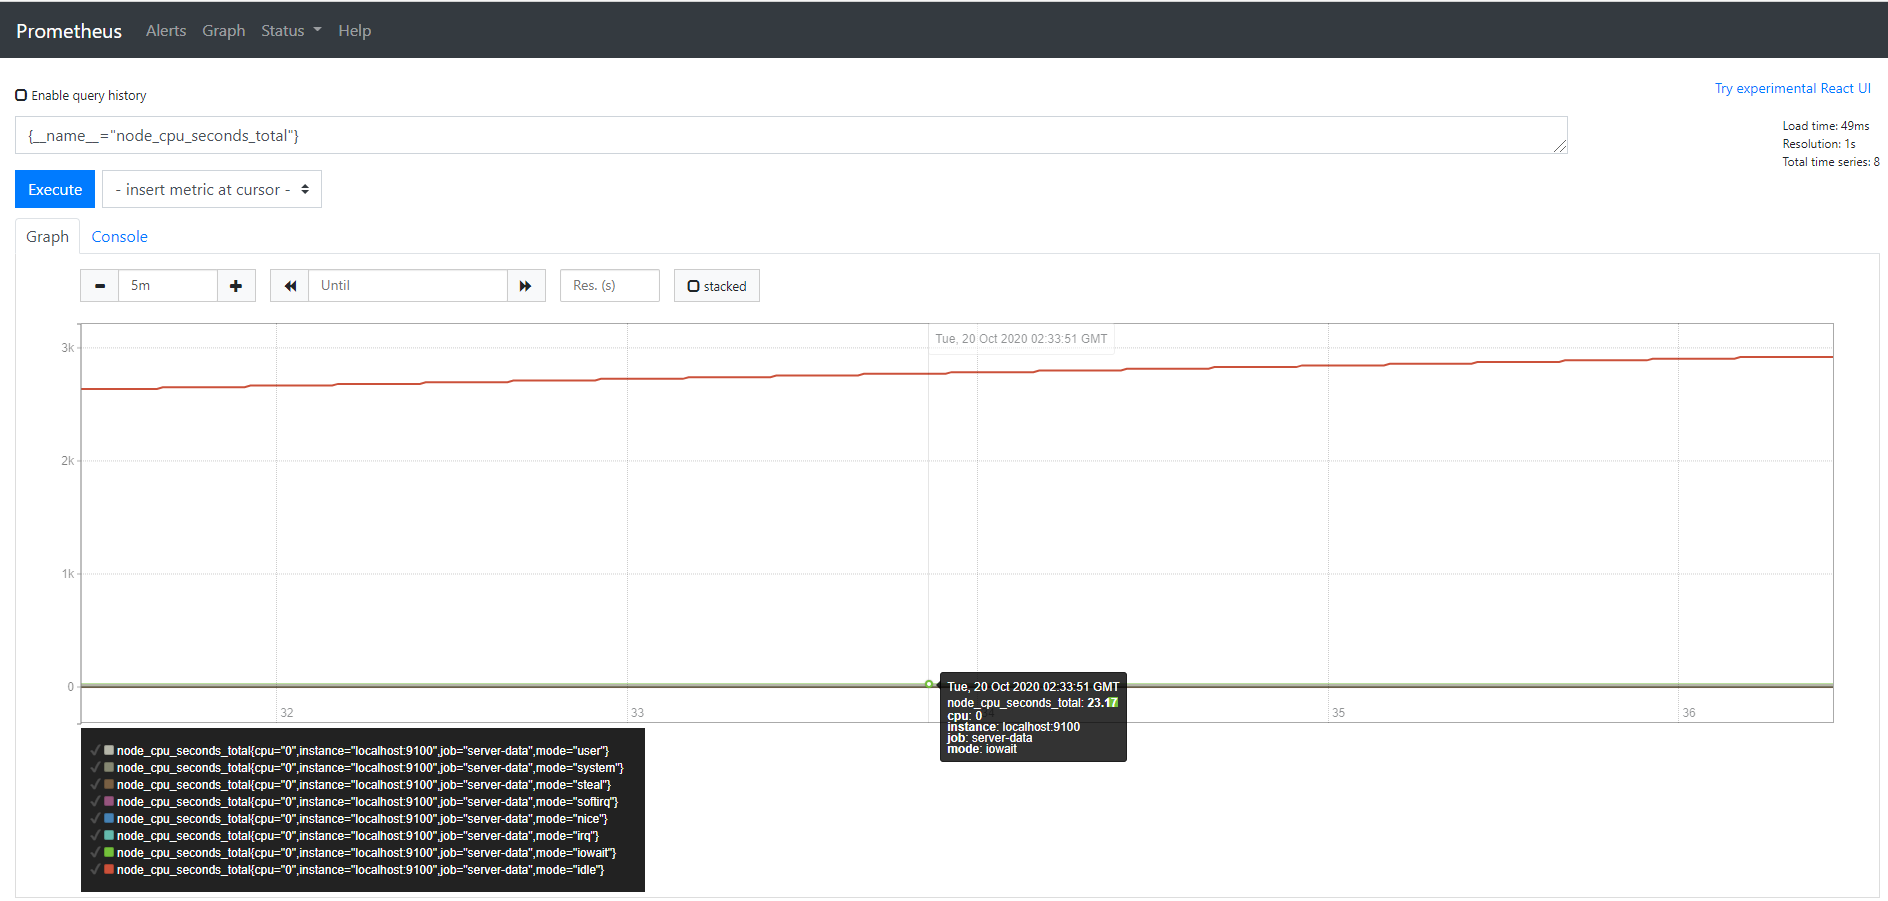Open the Alerts page in navbar
1888x901 pixels.
tap(166, 31)
